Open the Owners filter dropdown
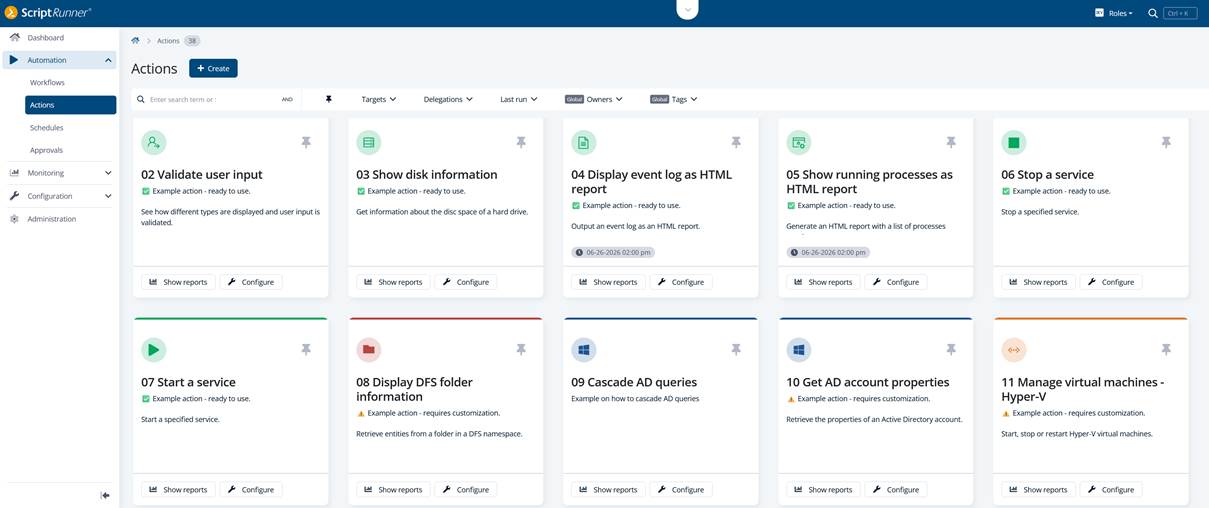The width and height of the screenshot is (1209, 508). [x=594, y=99]
